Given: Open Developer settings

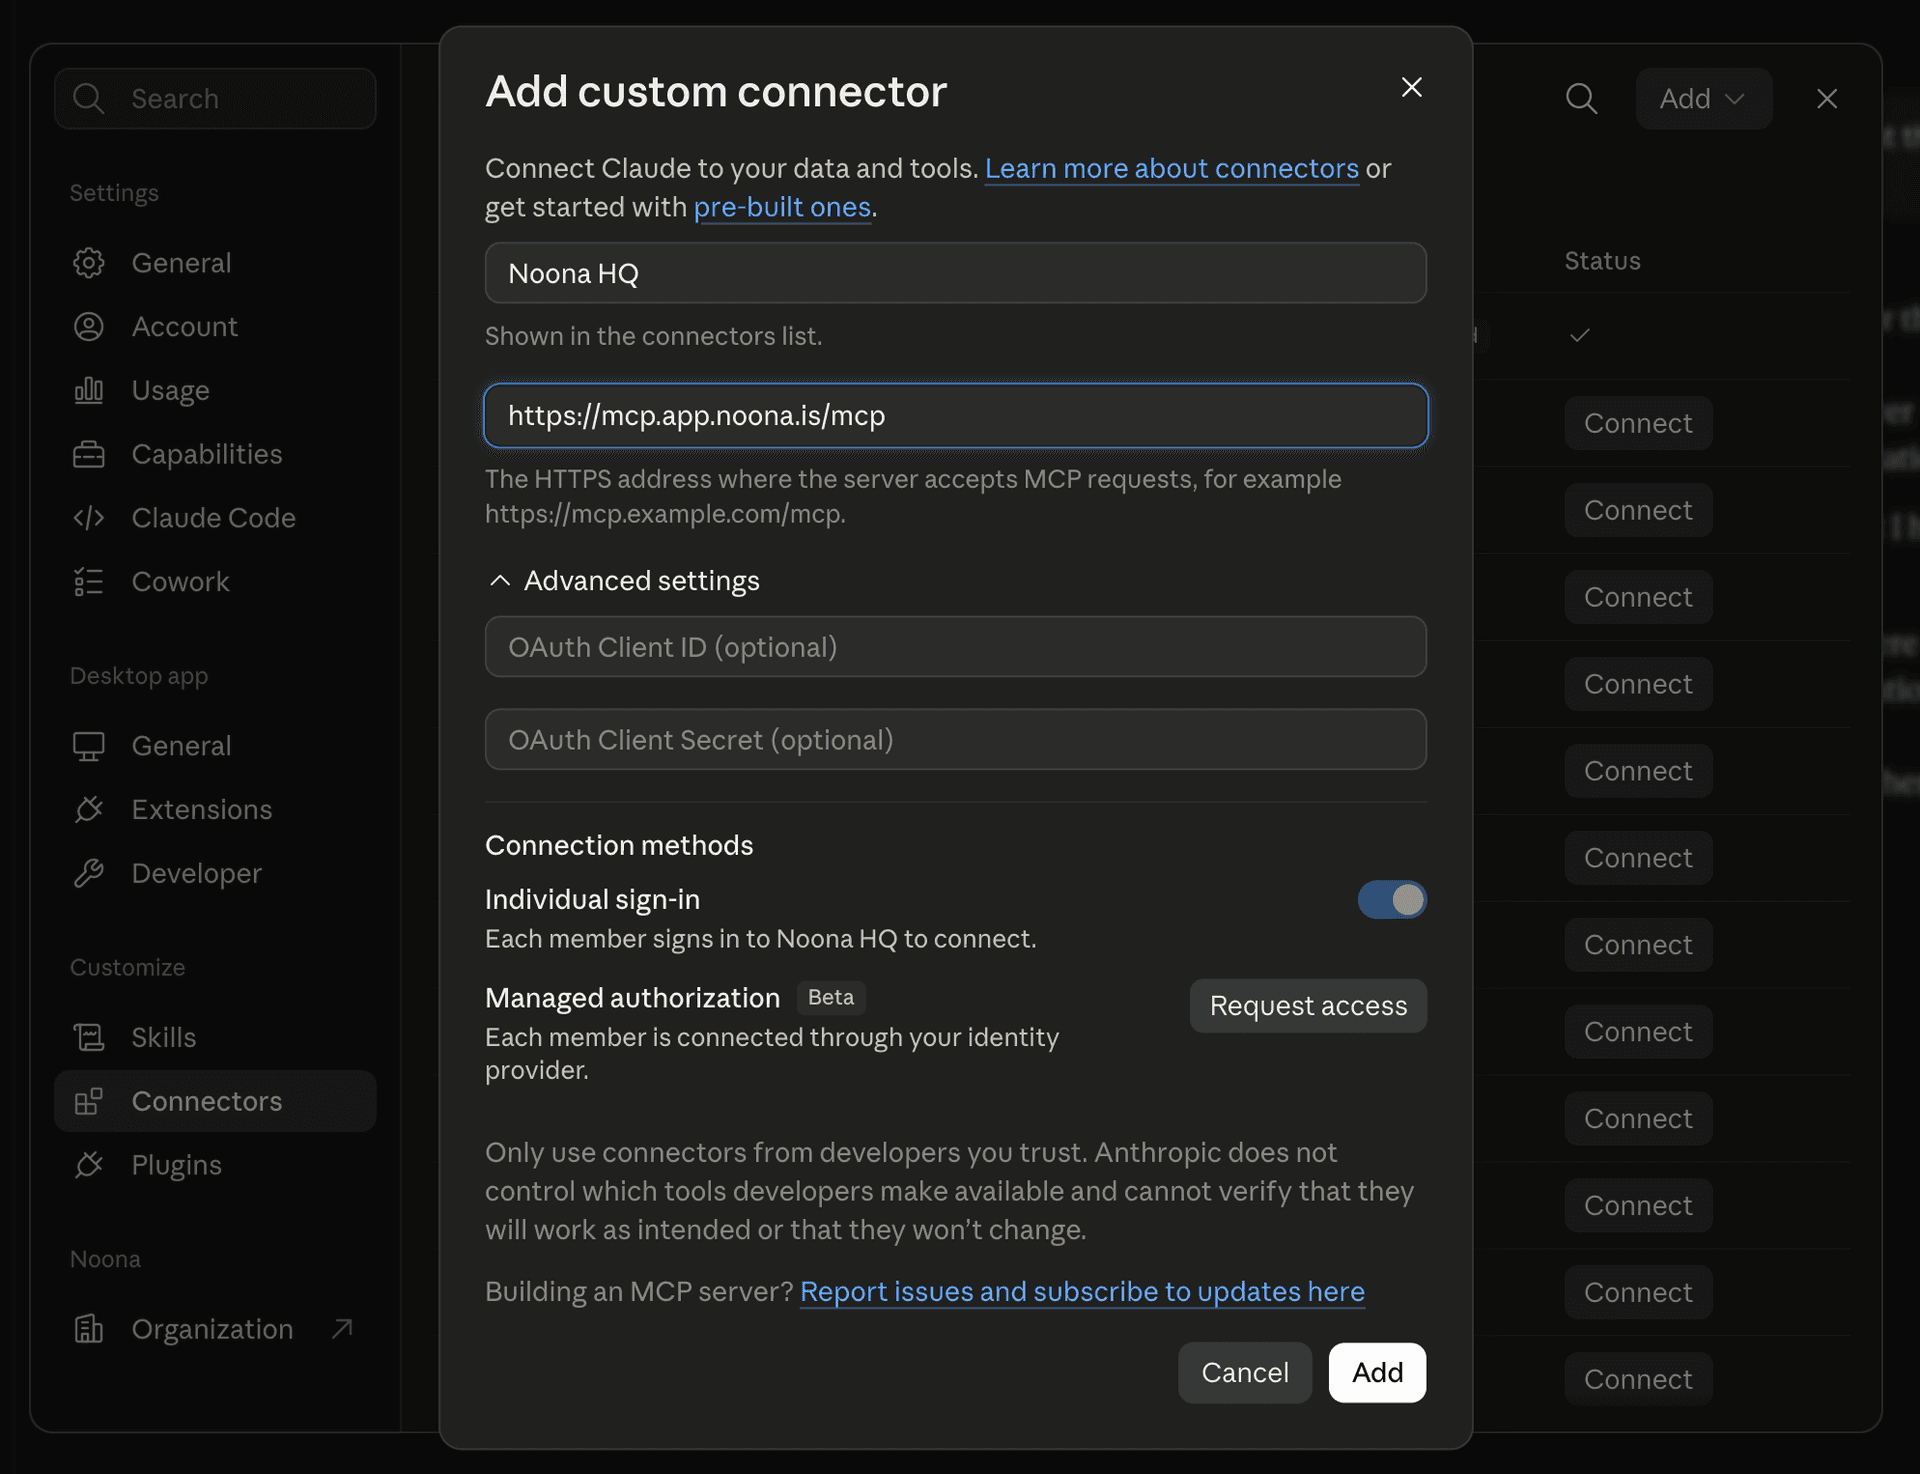Looking at the screenshot, I should 215,873.
